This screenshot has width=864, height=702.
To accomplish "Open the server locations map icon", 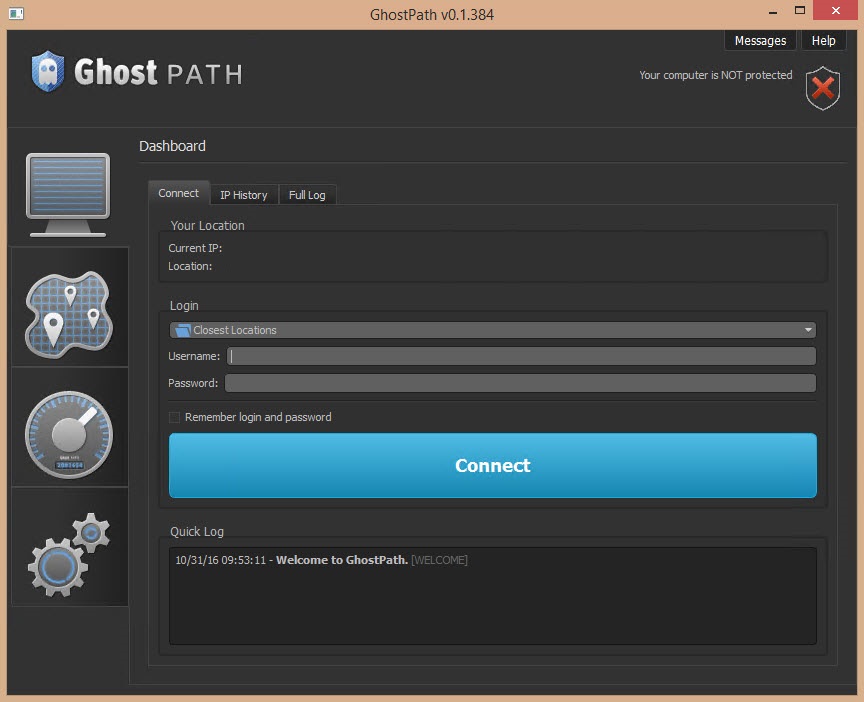I will (x=69, y=315).
